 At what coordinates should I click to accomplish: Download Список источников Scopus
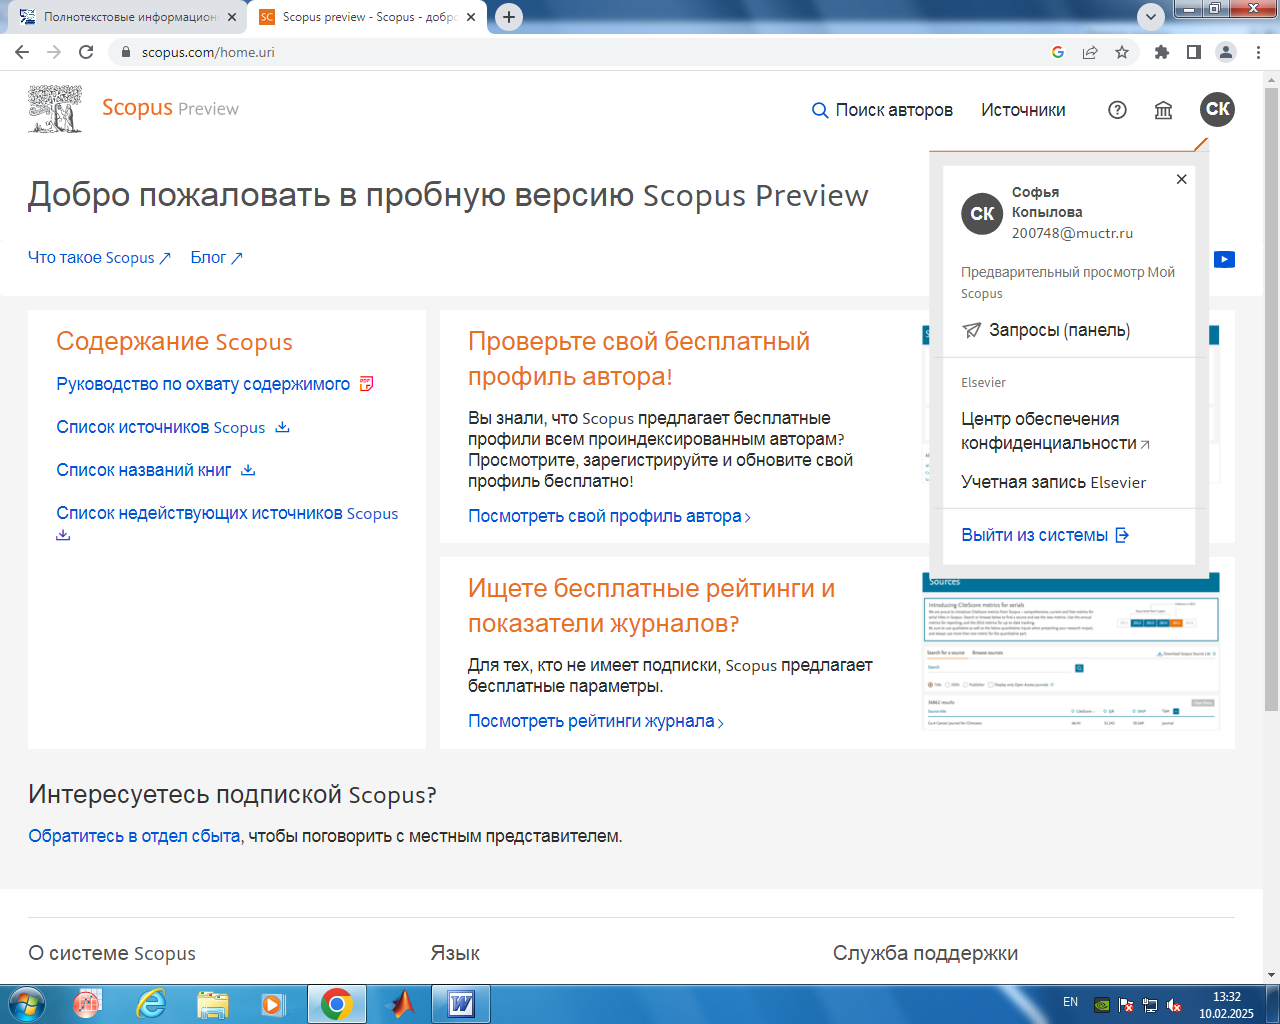[x=171, y=427]
